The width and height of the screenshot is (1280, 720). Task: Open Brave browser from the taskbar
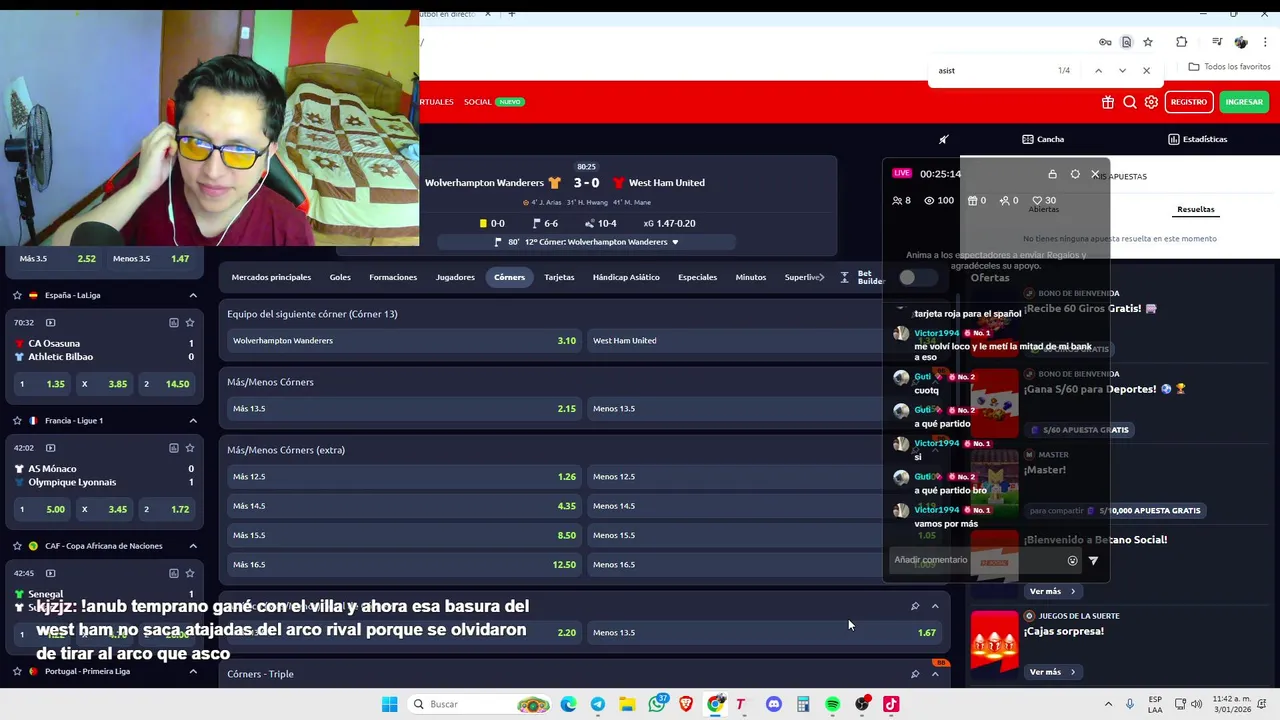[x=686, y=704]
